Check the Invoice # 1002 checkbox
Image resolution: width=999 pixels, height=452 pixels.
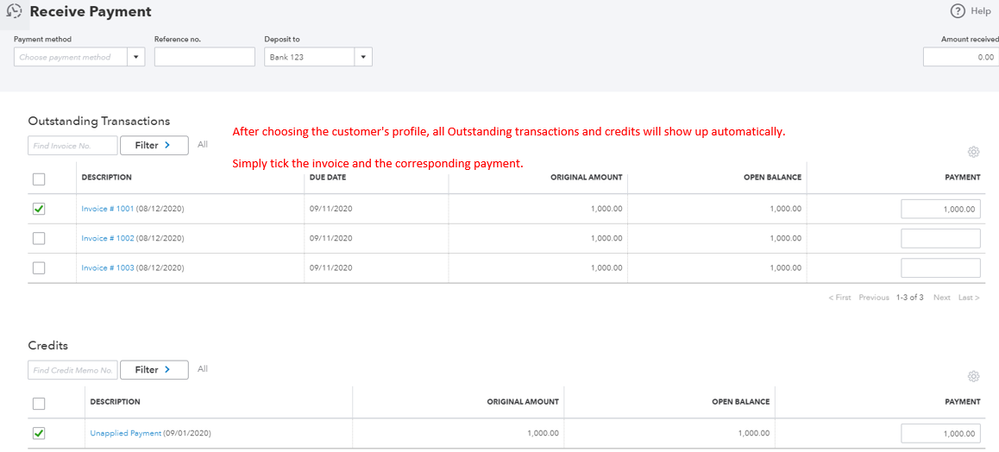coord(39,238)
